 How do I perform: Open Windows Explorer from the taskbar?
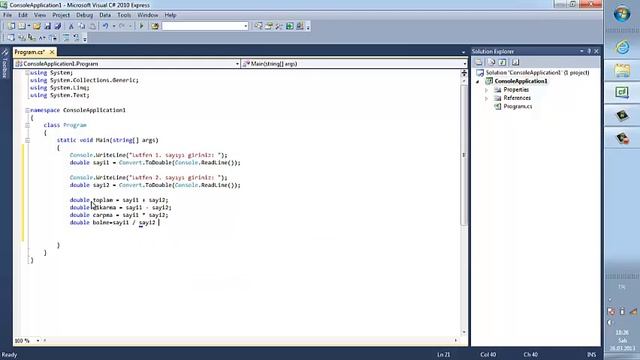(x=622, y=70)
